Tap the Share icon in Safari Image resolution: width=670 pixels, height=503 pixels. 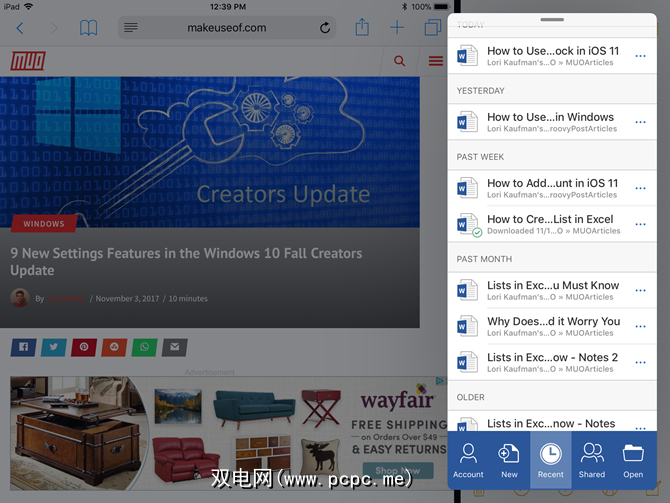362,27
